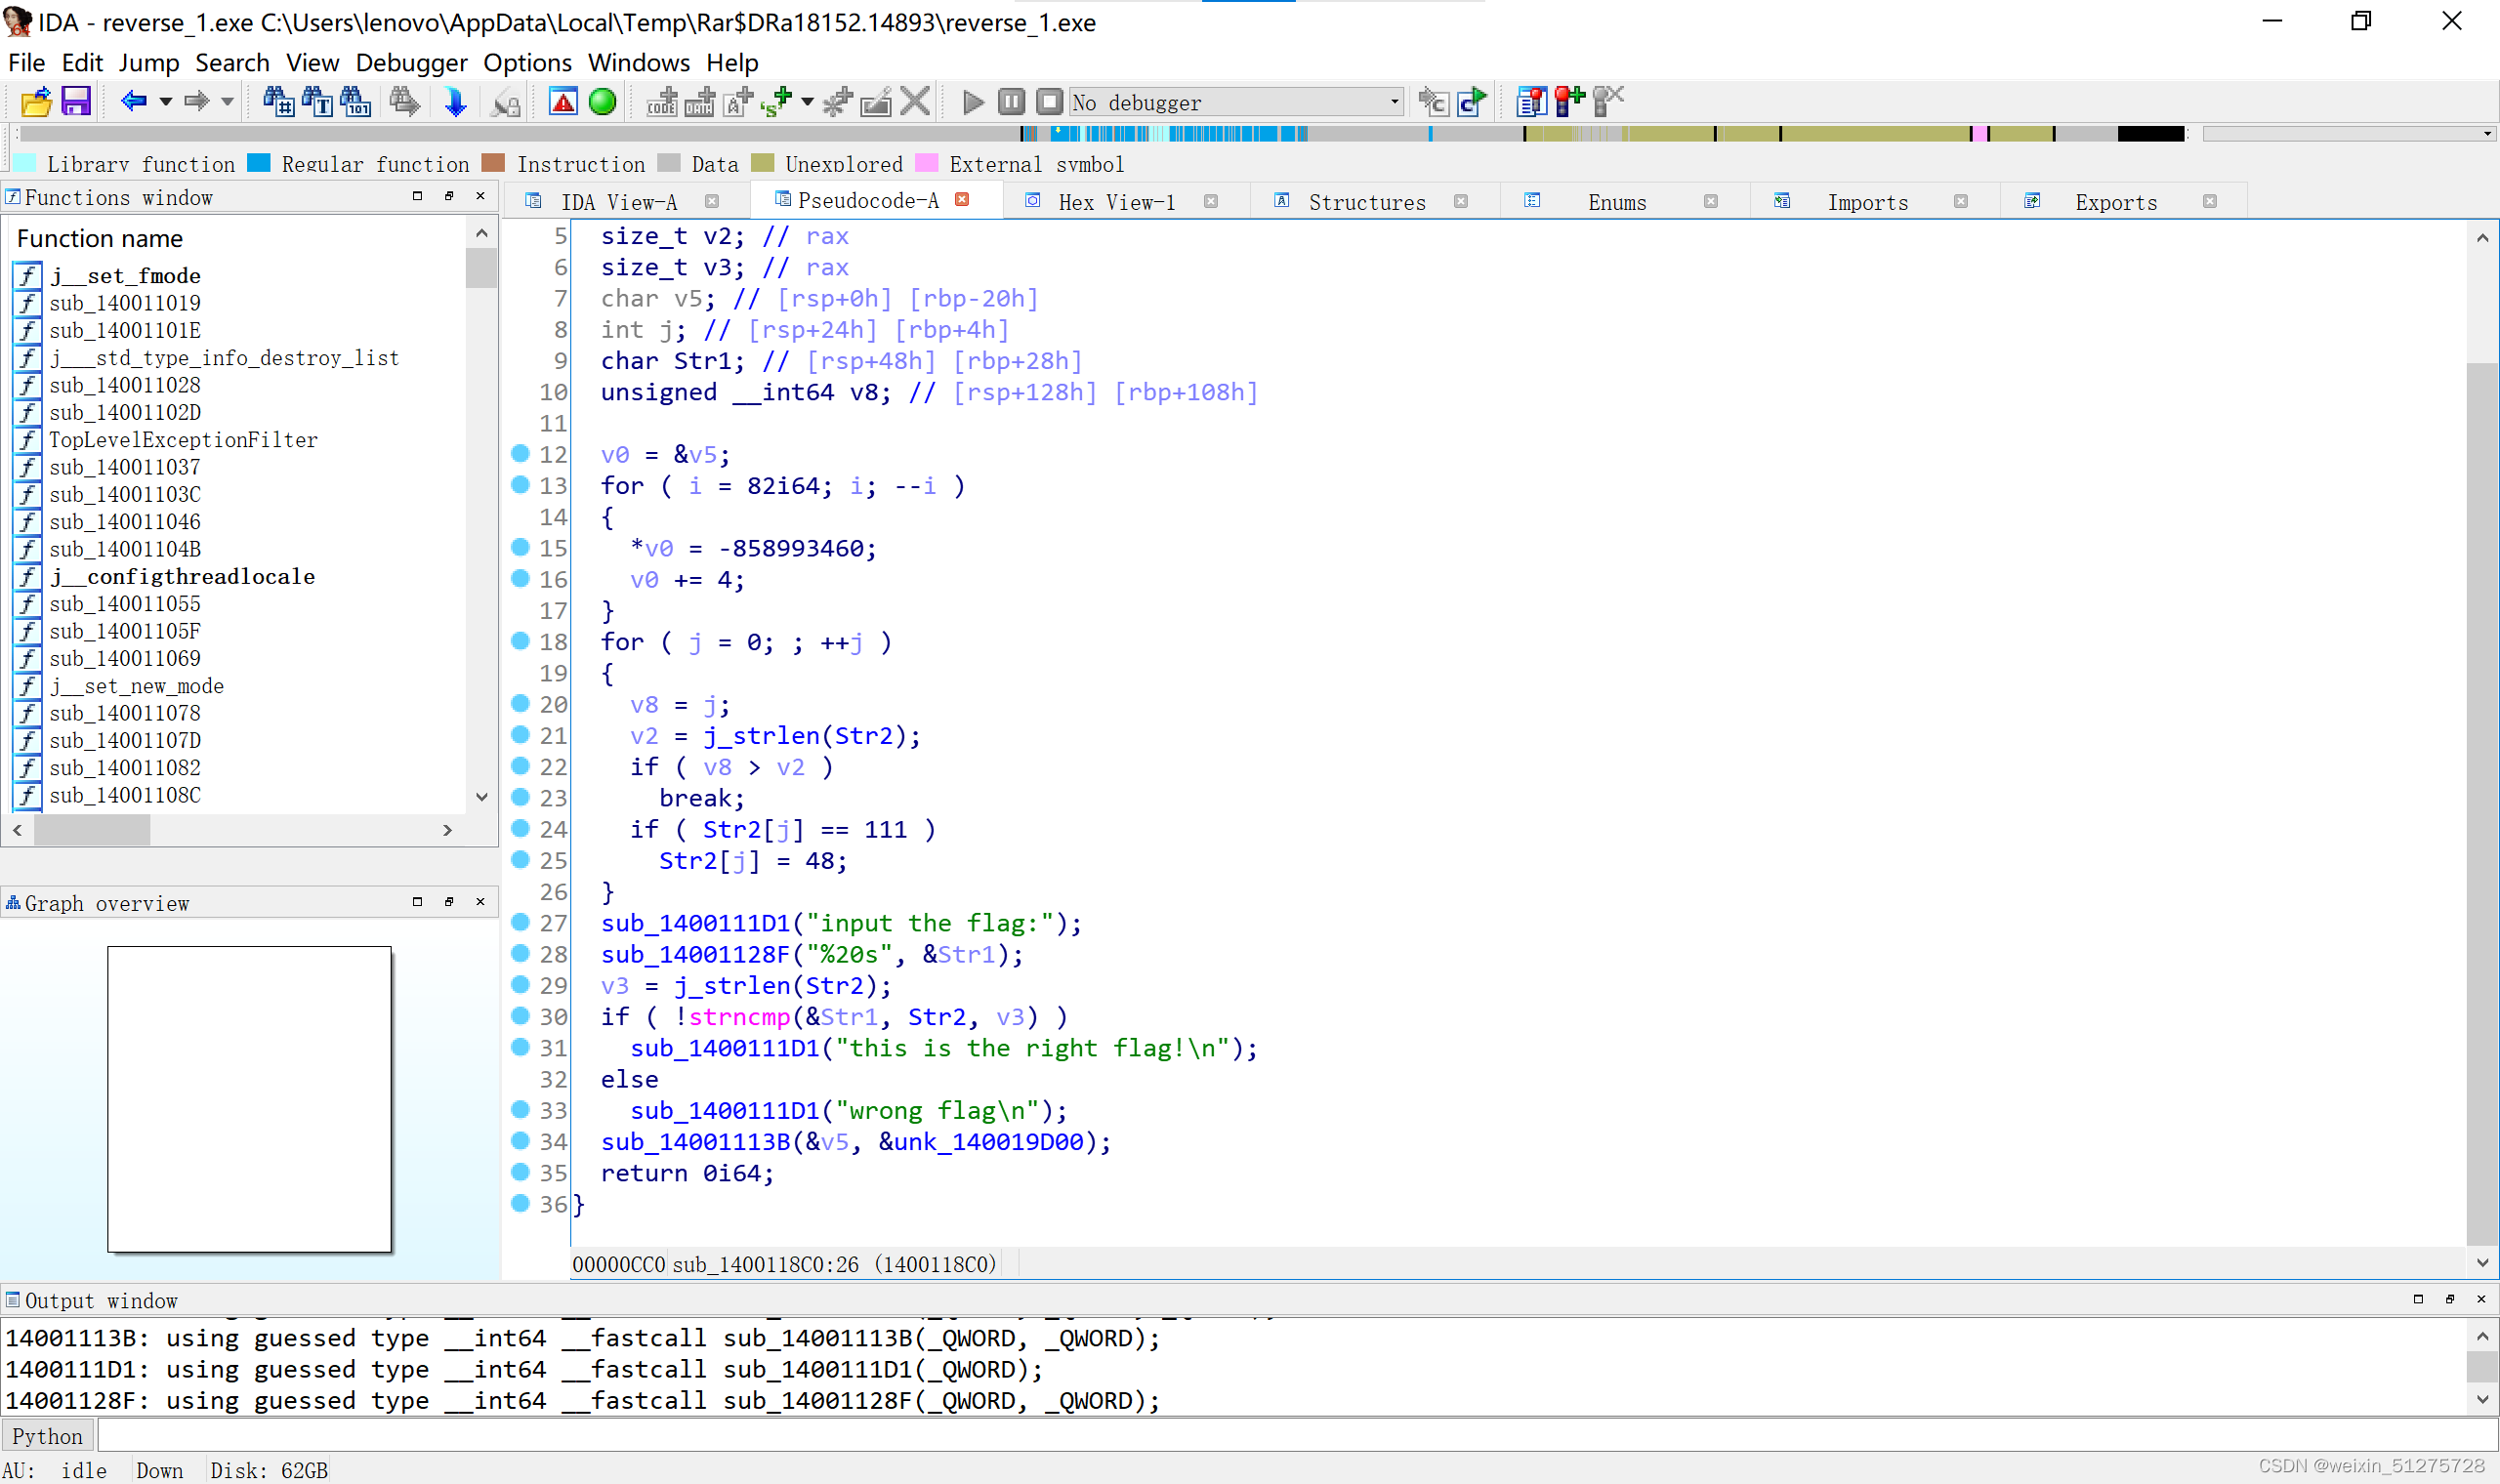Image resolution: width=2500 pixels, height=1484 pixels.
Task: Open the string style dropdown arrow
Action: pyautogui.click(x=807, y=102)
